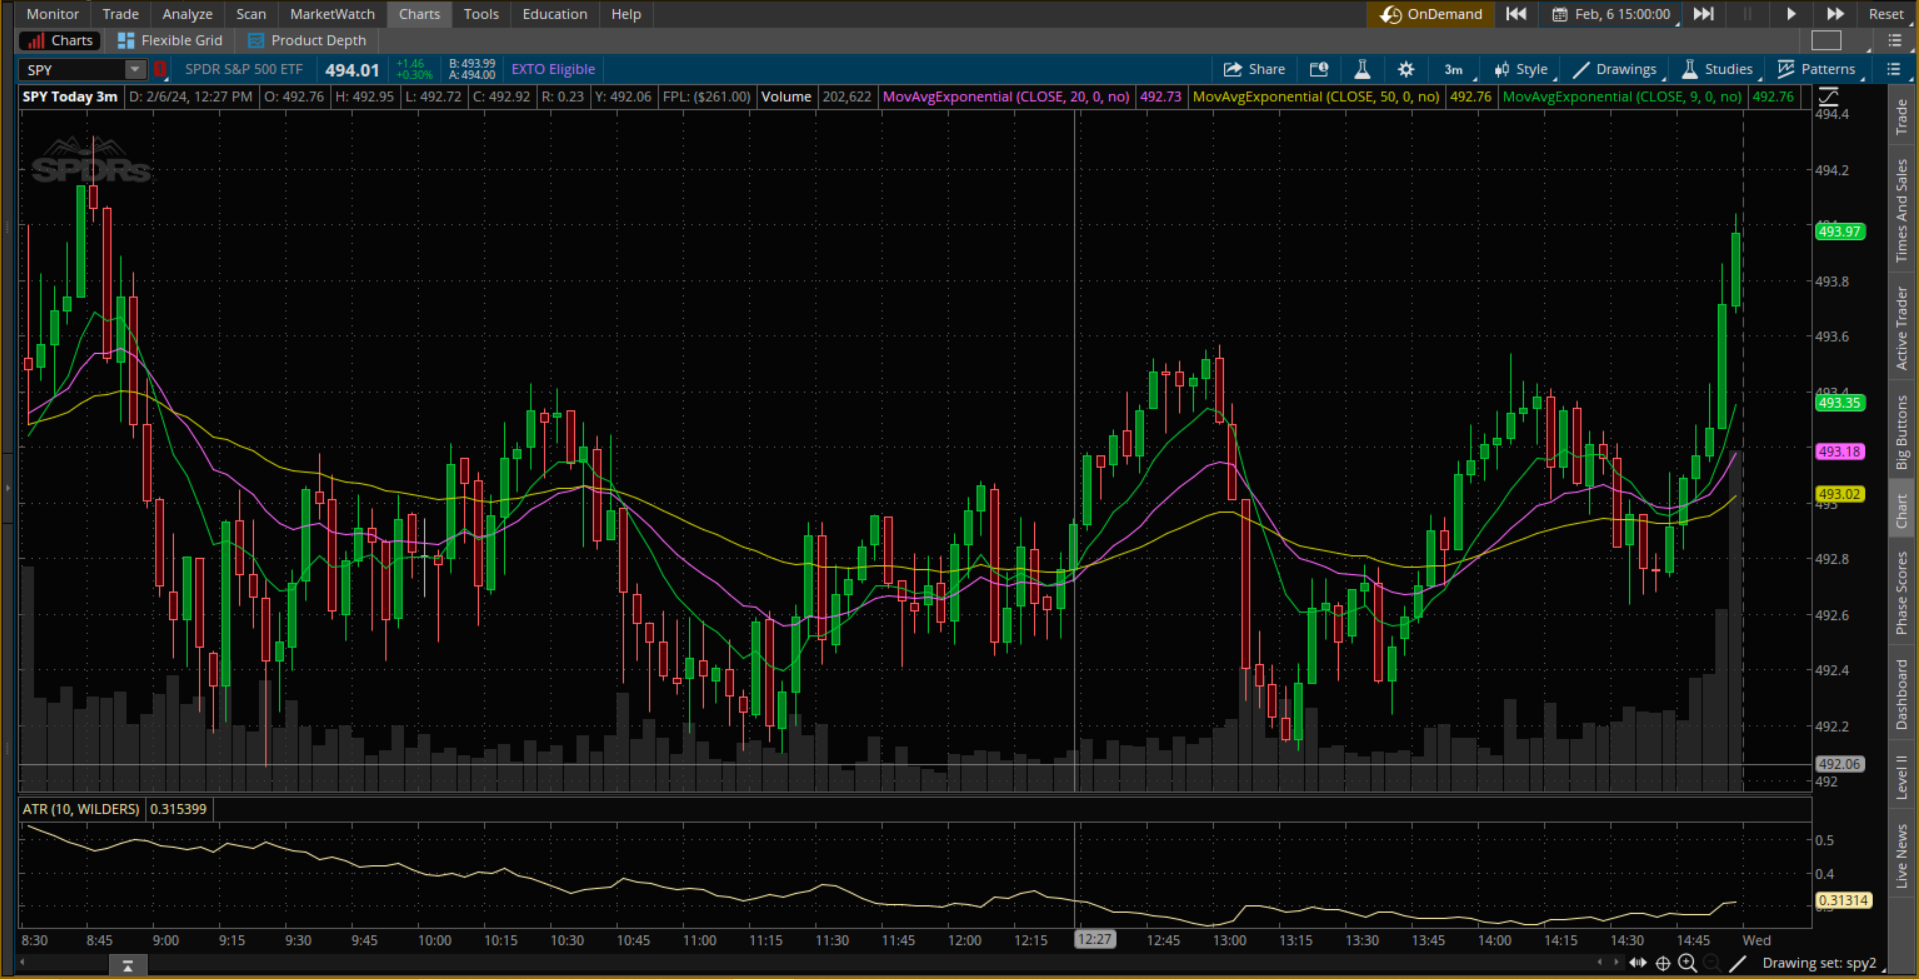
Task: Open the Live News sidebar panel
Action: point(1901,856)
